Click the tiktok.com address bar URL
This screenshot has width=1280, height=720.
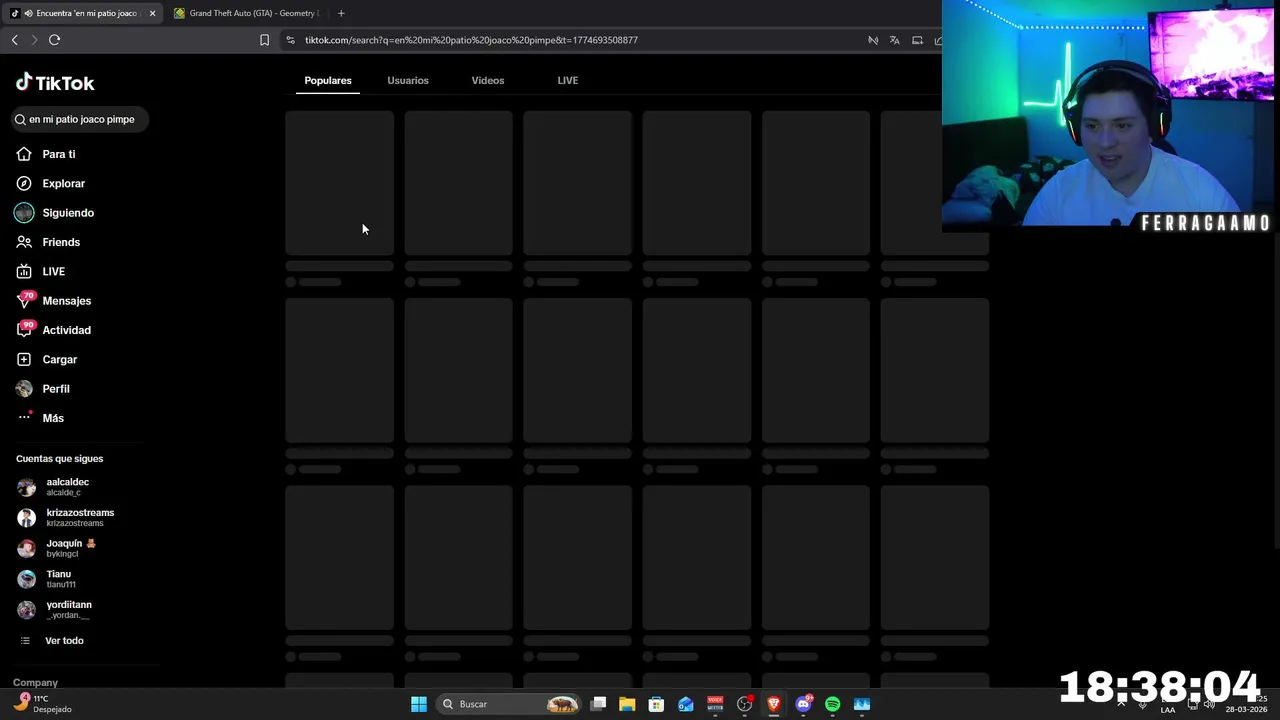pyautogui.click(x=471, y=40)
